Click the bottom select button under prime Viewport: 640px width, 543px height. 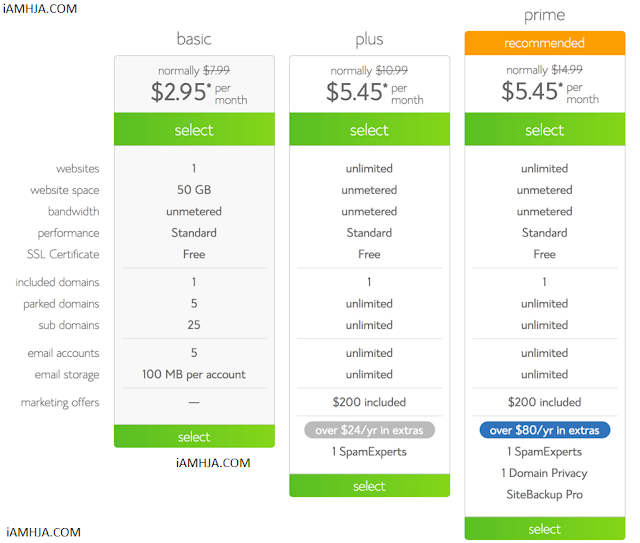click(x=544, y=529)
